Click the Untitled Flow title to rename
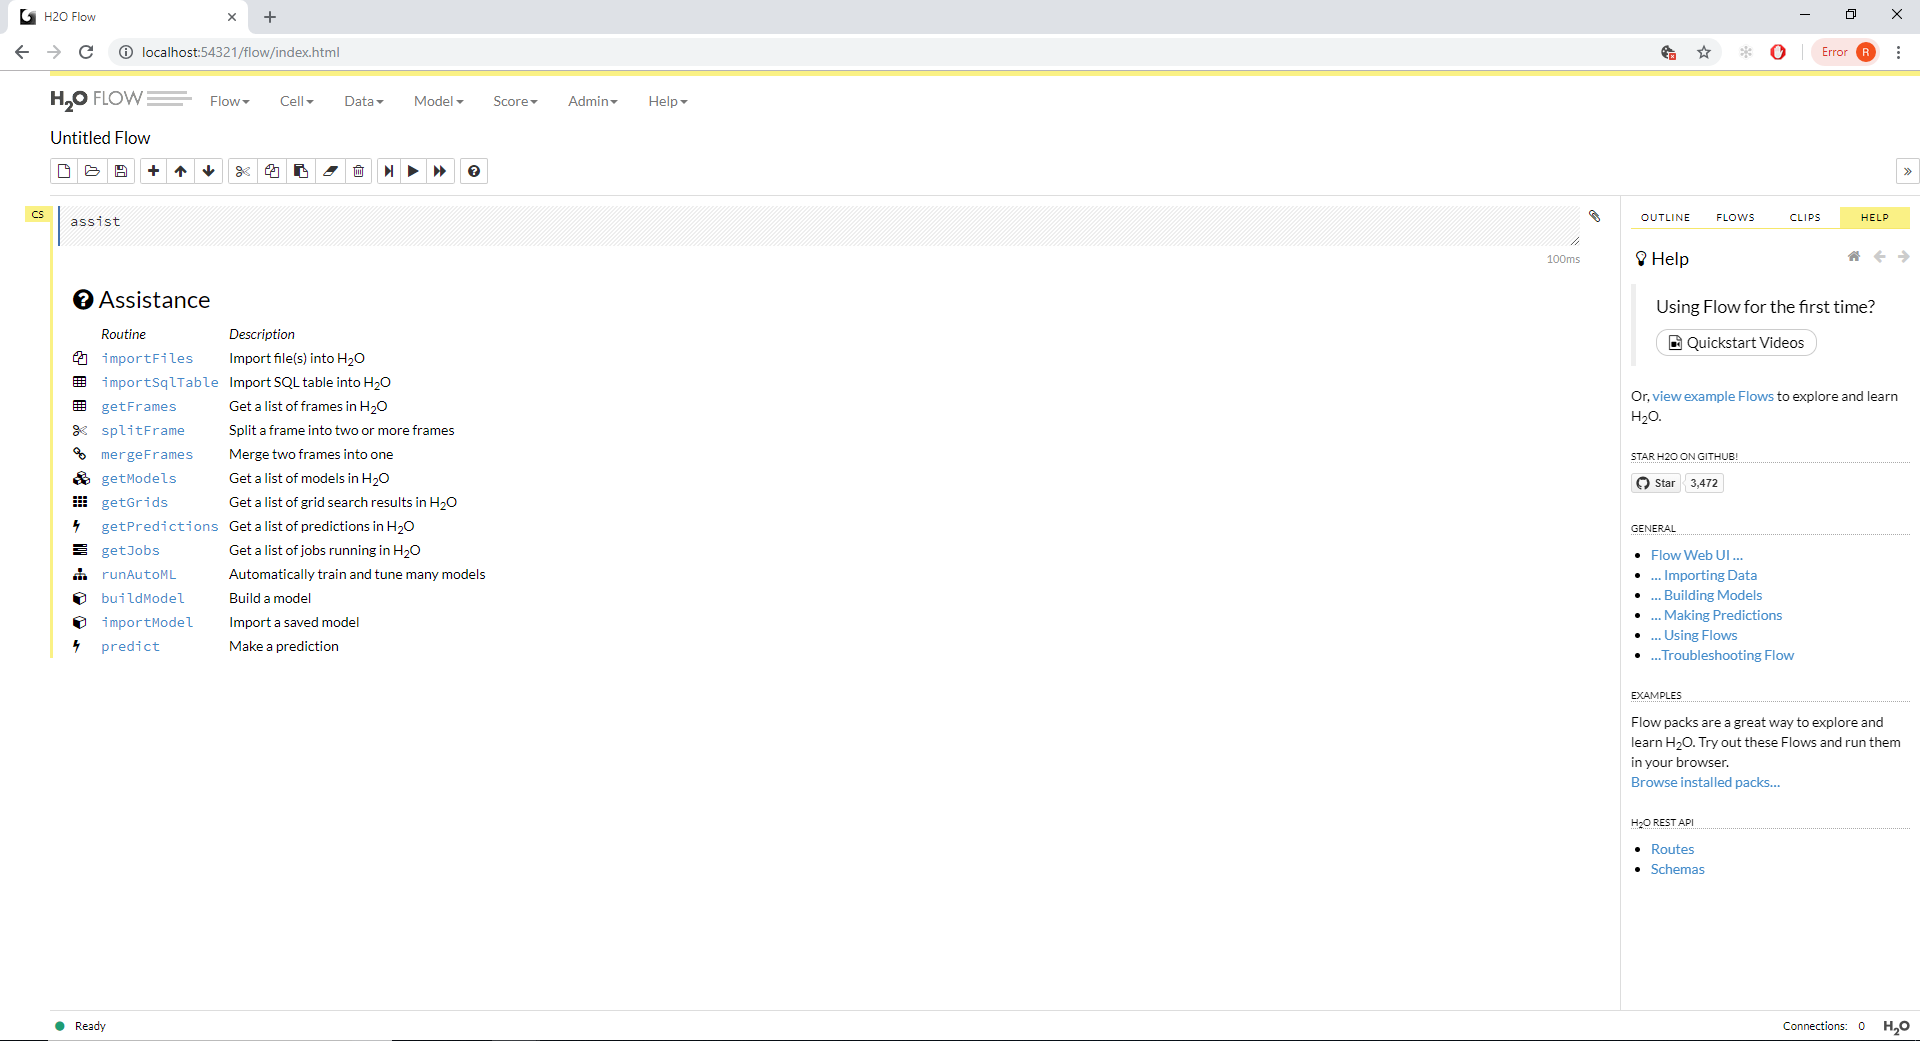Screen dimensions: 1920x1041 tap(100, 138)
